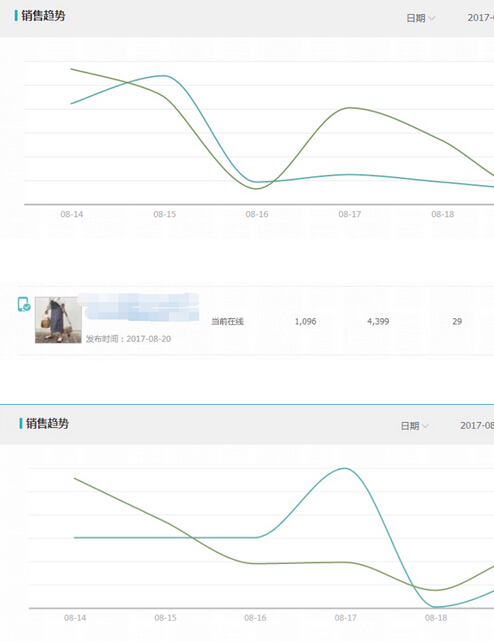This screenshot has width=494, height=642.
Task: Click the lower 销售趋势 section heading
Action: coord(47,423)
